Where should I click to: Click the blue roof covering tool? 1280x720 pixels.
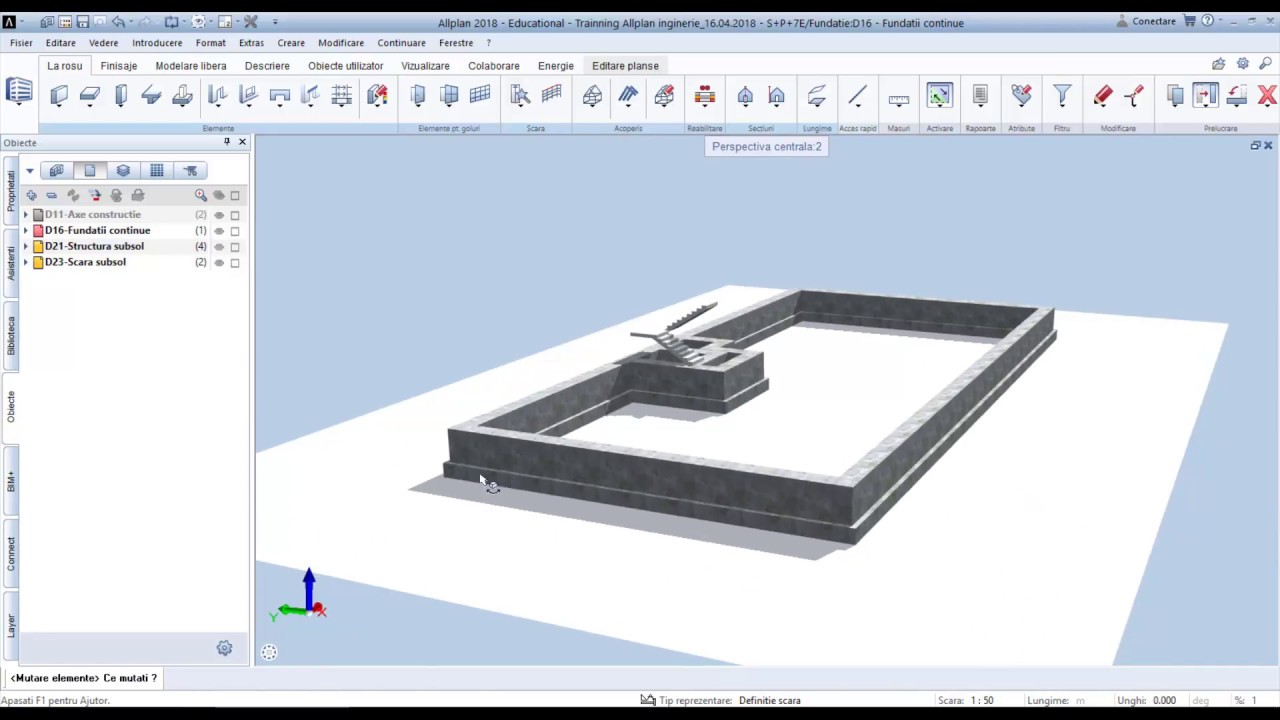tap(628, 96)
